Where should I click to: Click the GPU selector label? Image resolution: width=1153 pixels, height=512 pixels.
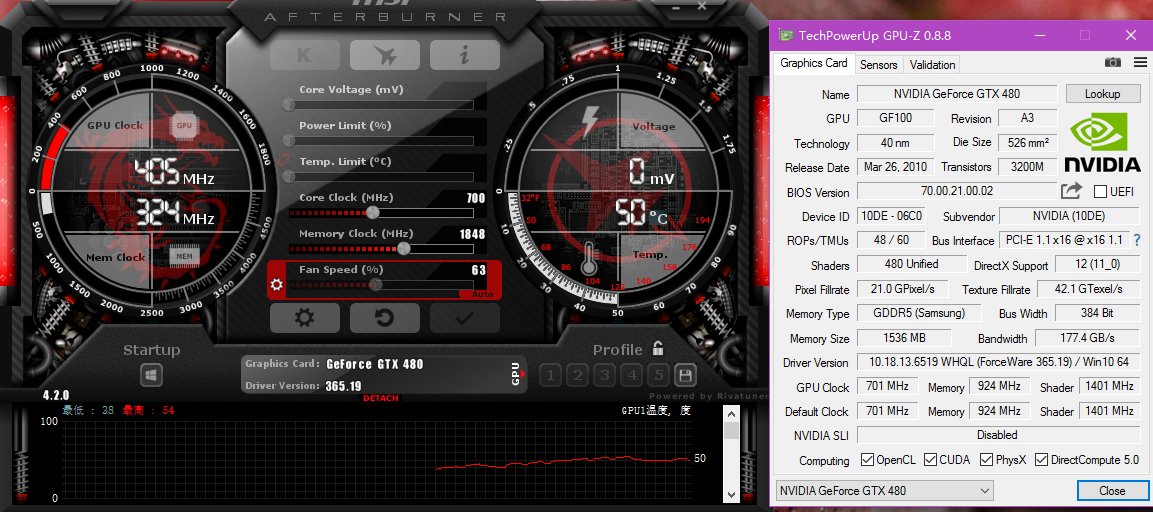click(x=515, y=374)
